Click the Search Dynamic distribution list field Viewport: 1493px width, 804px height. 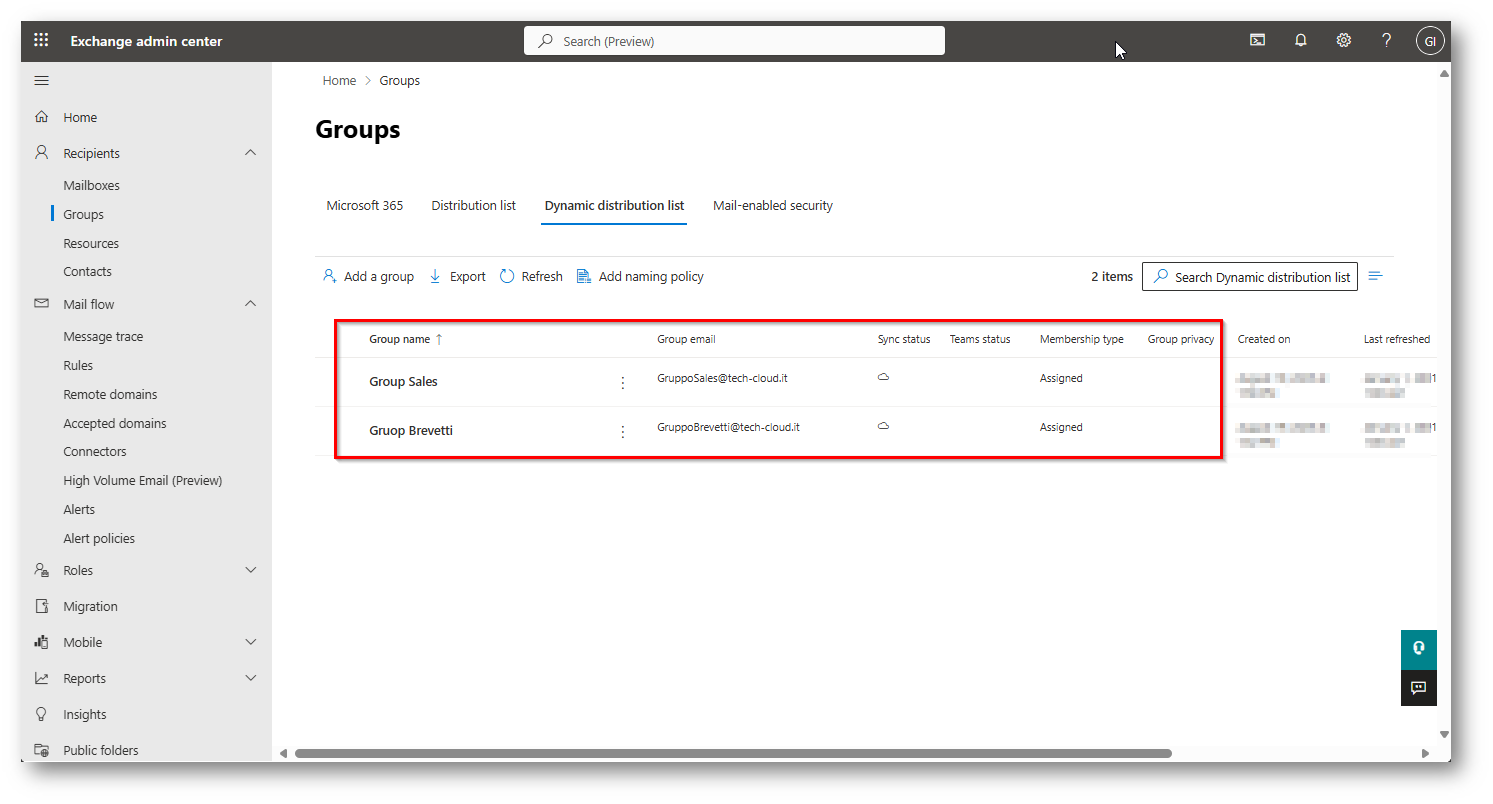(1250, 277)
